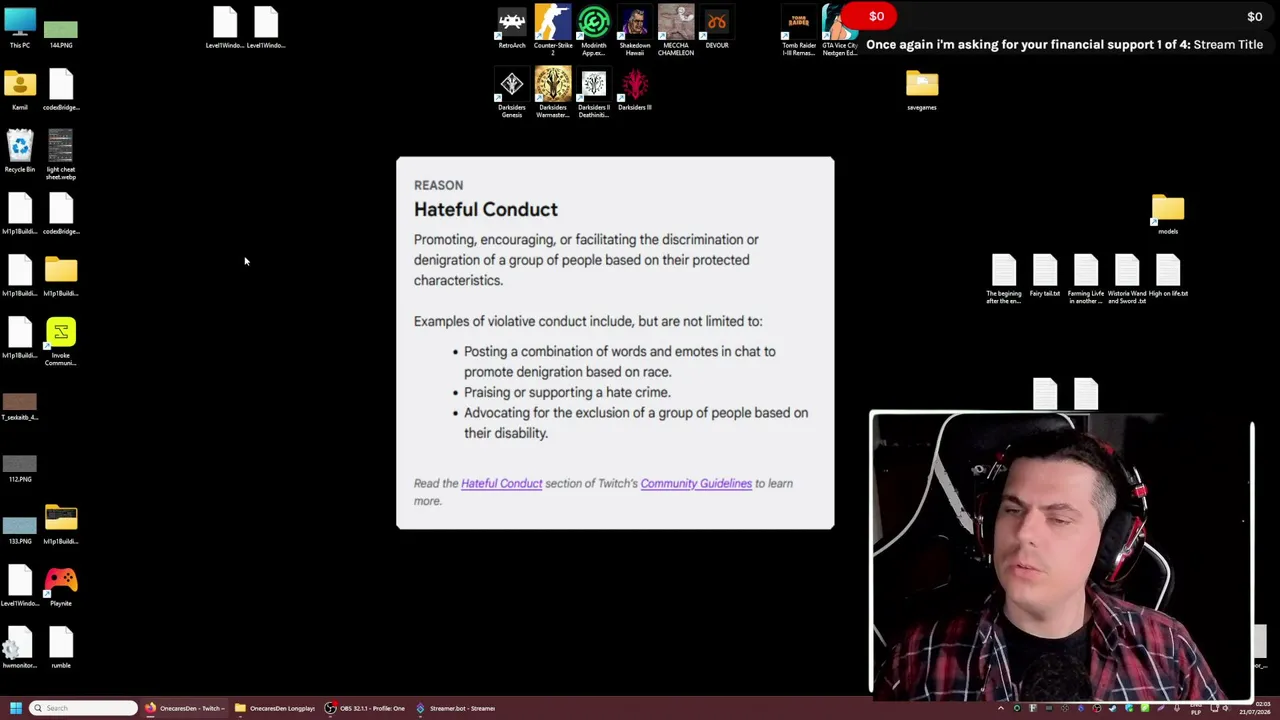
Task: Open the 133.PNG image file
Action: [x=20, y=530]
